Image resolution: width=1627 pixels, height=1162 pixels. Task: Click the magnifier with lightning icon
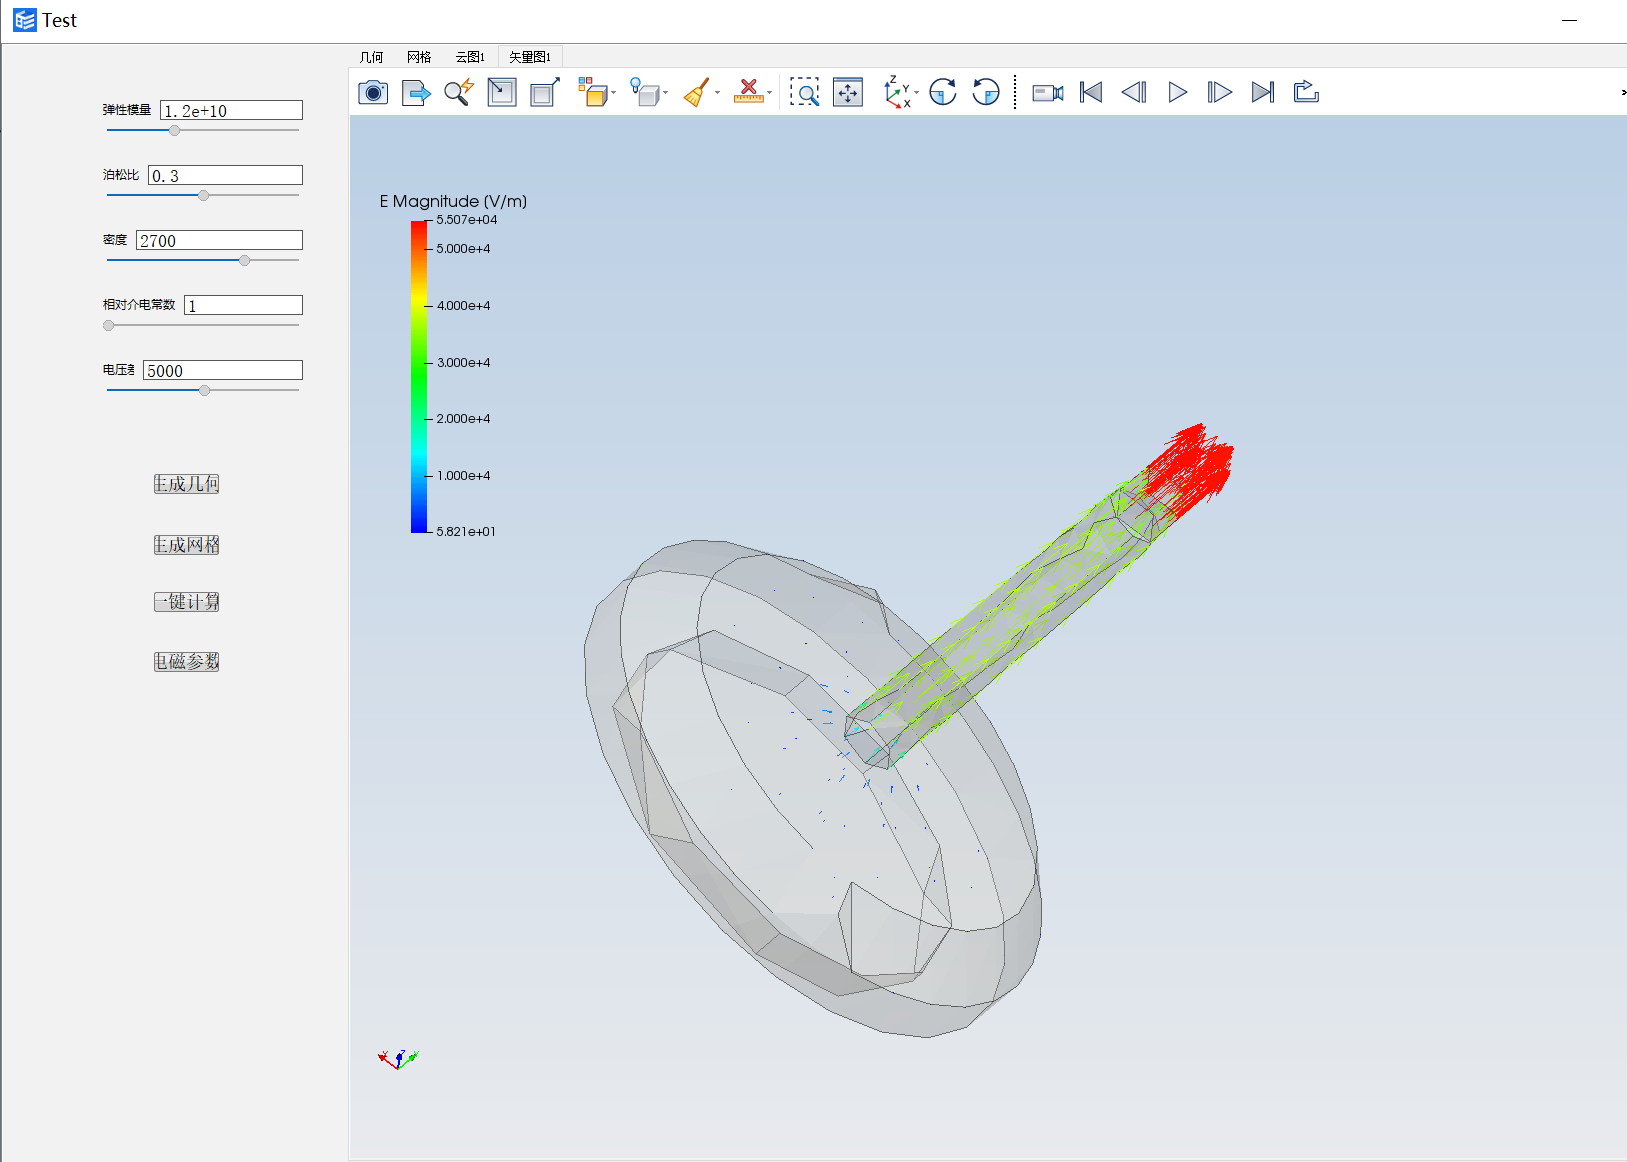coord(459,93)
